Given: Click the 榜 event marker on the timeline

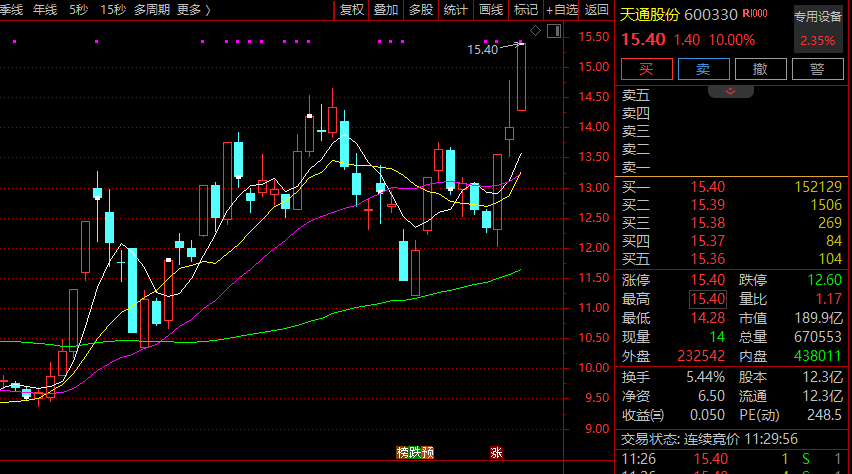Looking at the screenshot, I should 403,453.
